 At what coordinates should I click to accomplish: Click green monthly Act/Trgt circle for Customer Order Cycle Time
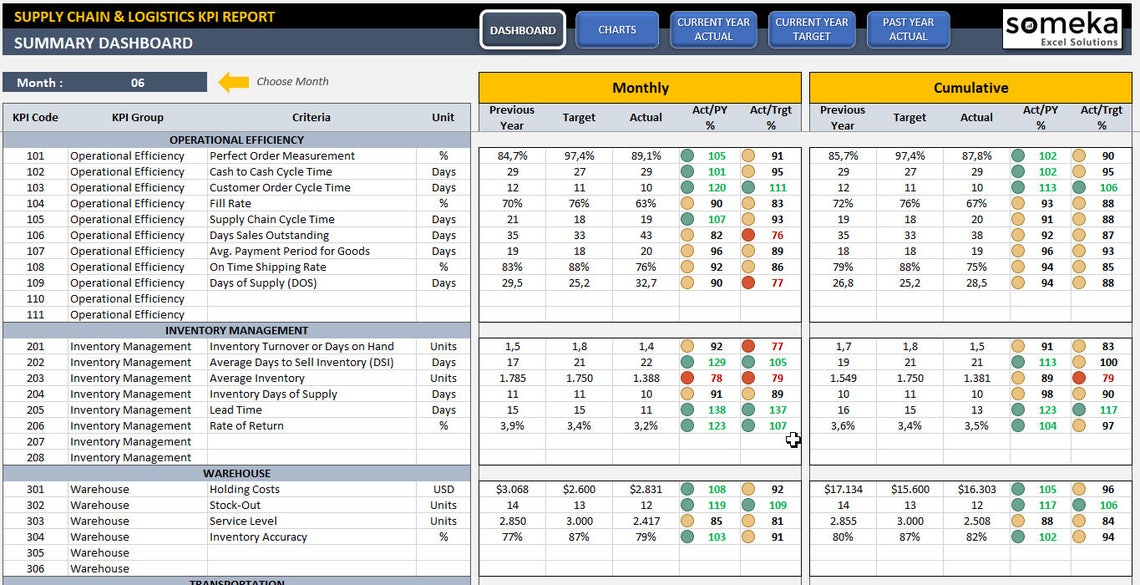(748, 187)
